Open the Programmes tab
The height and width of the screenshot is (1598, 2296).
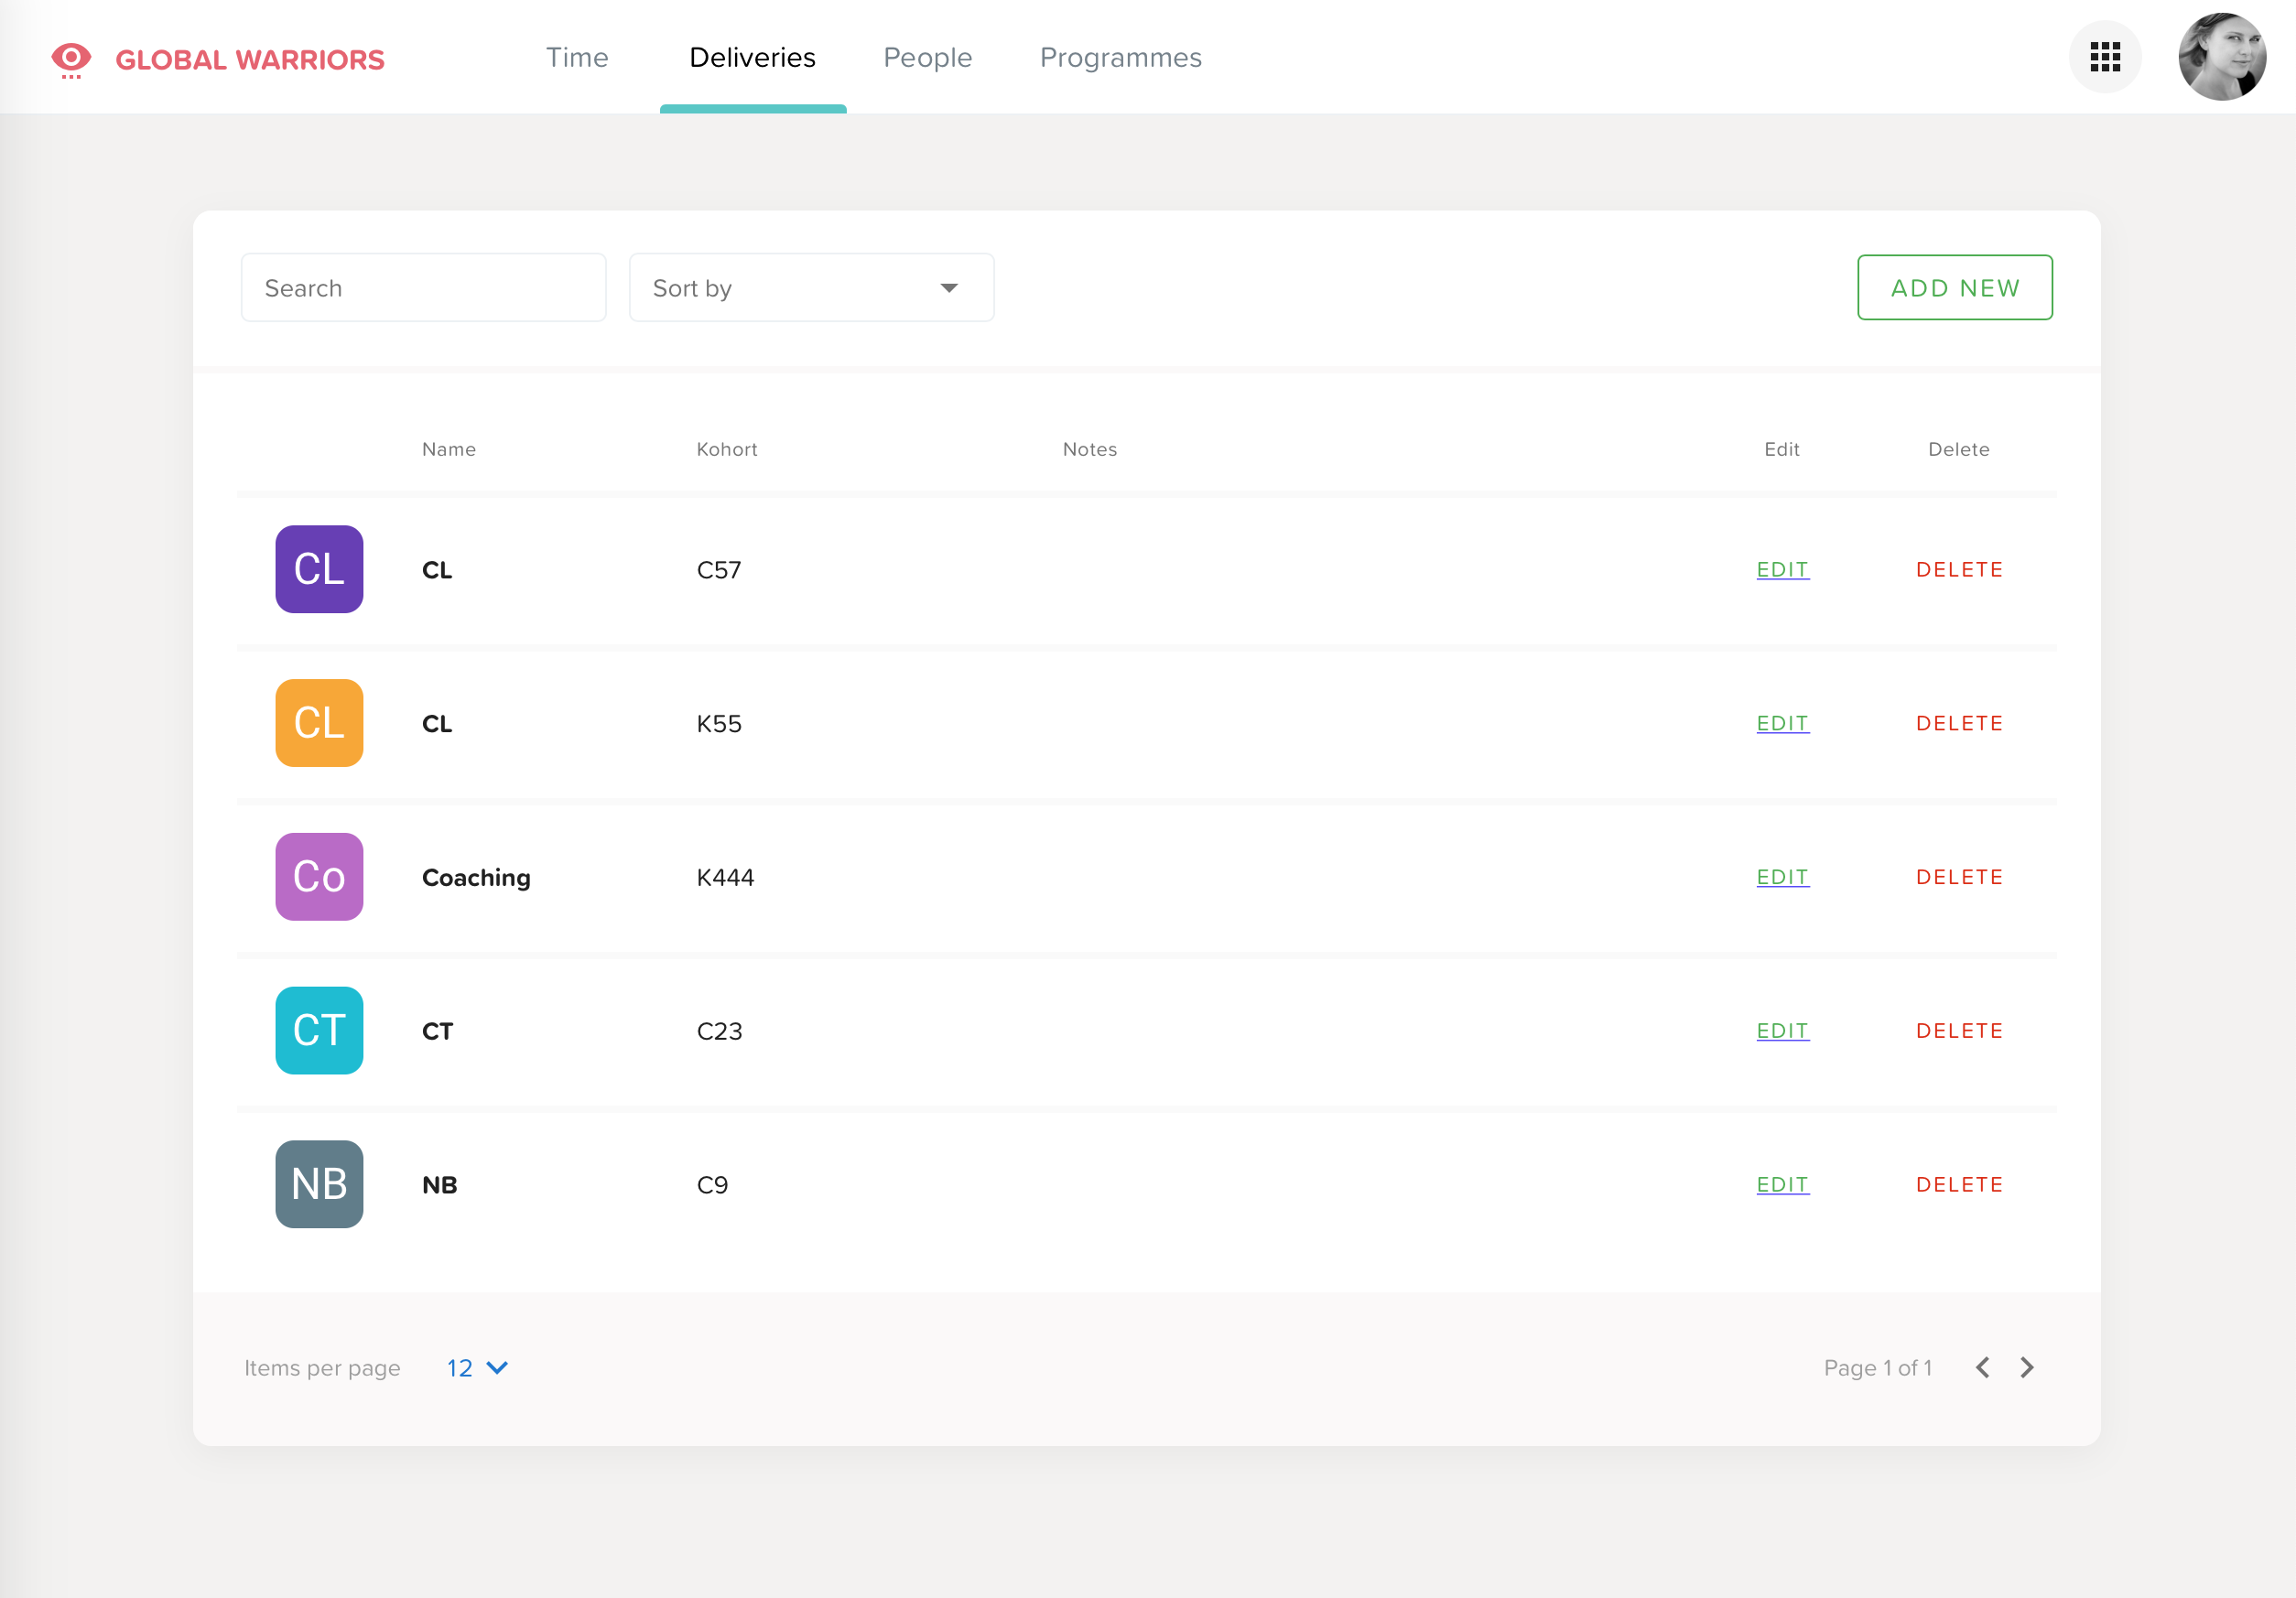click(x=1120, y=58)
